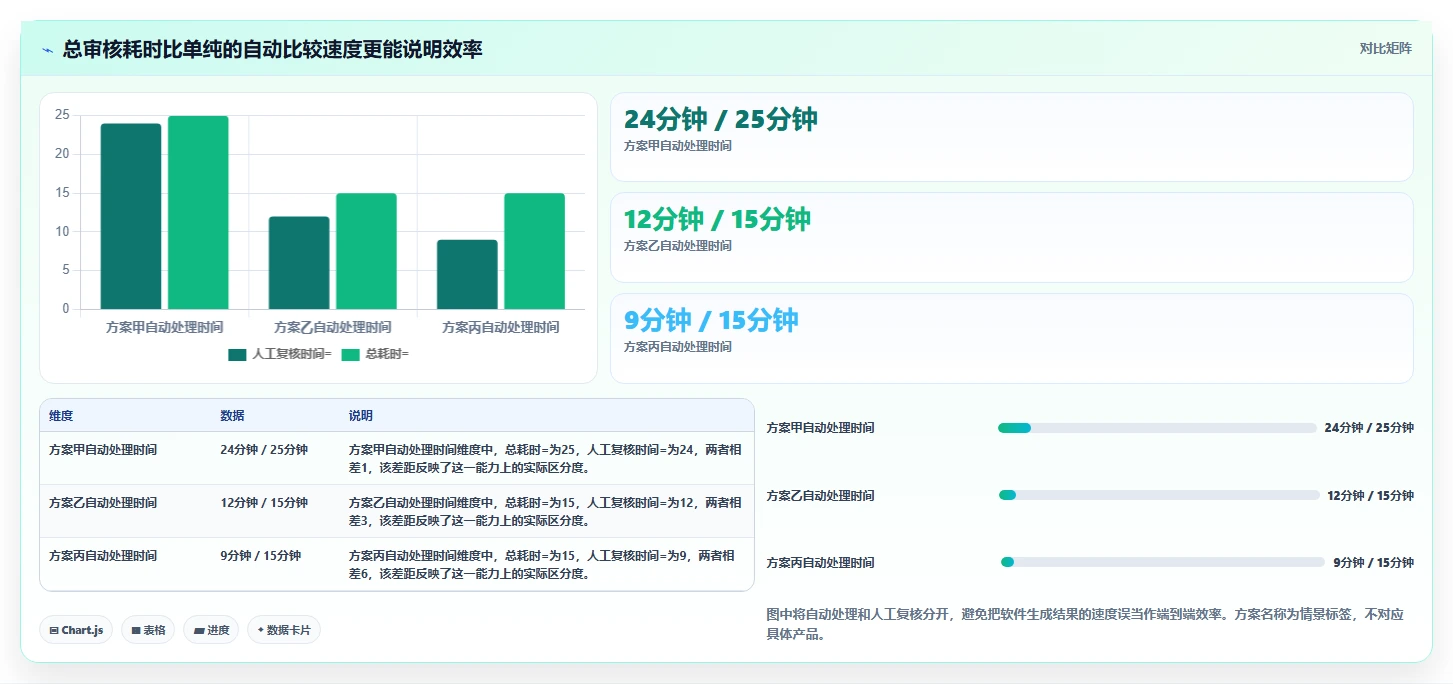Click the 维度 column header
Viewport: 1453px width, 684px height.
tap(61, 416)
